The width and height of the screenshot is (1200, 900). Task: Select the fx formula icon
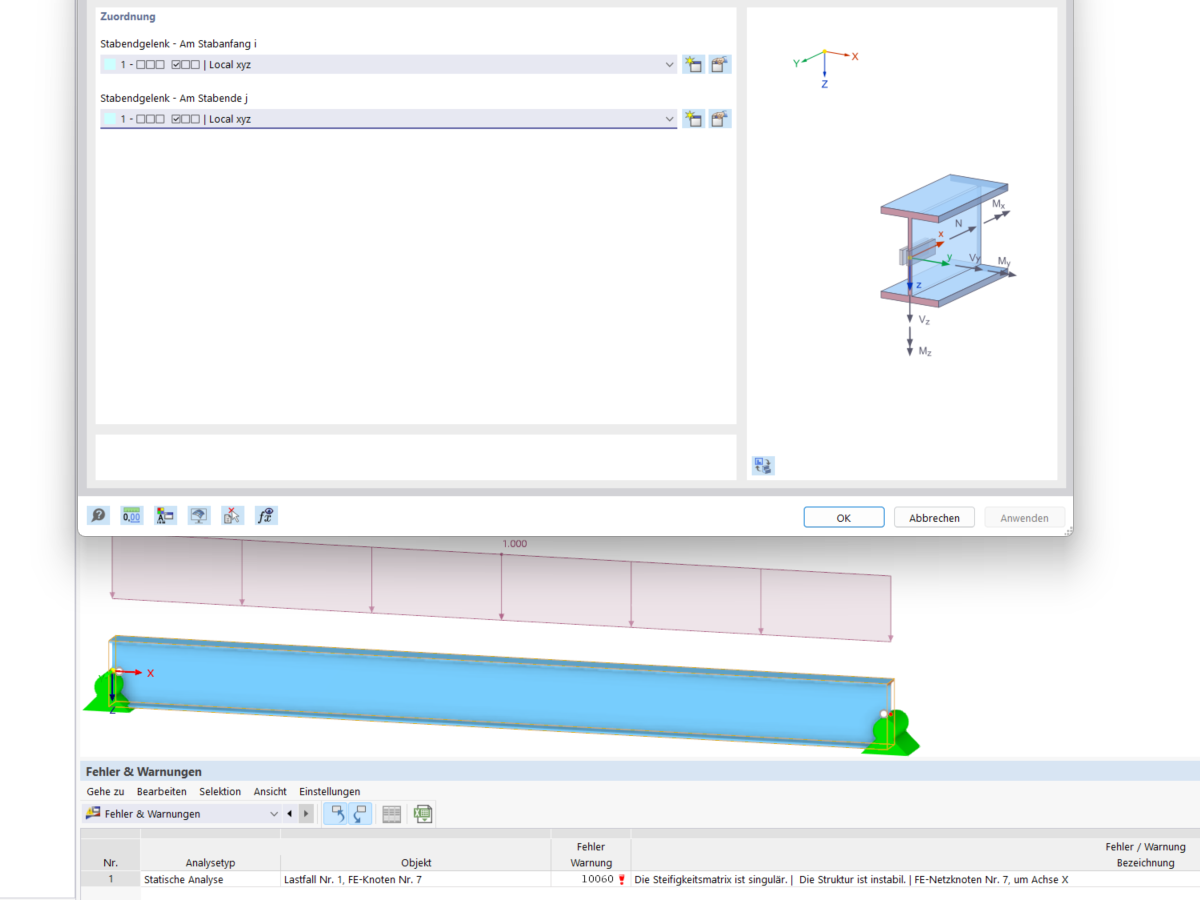265,514
